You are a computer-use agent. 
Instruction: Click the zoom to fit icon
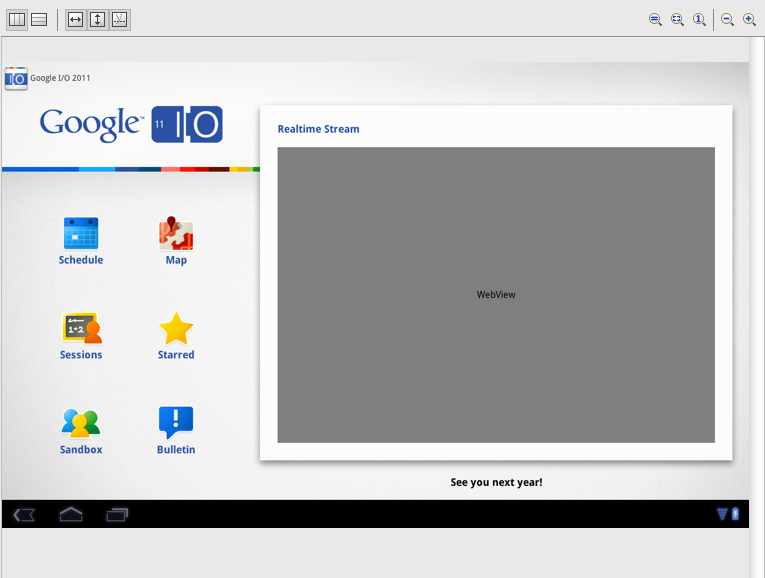677,19
